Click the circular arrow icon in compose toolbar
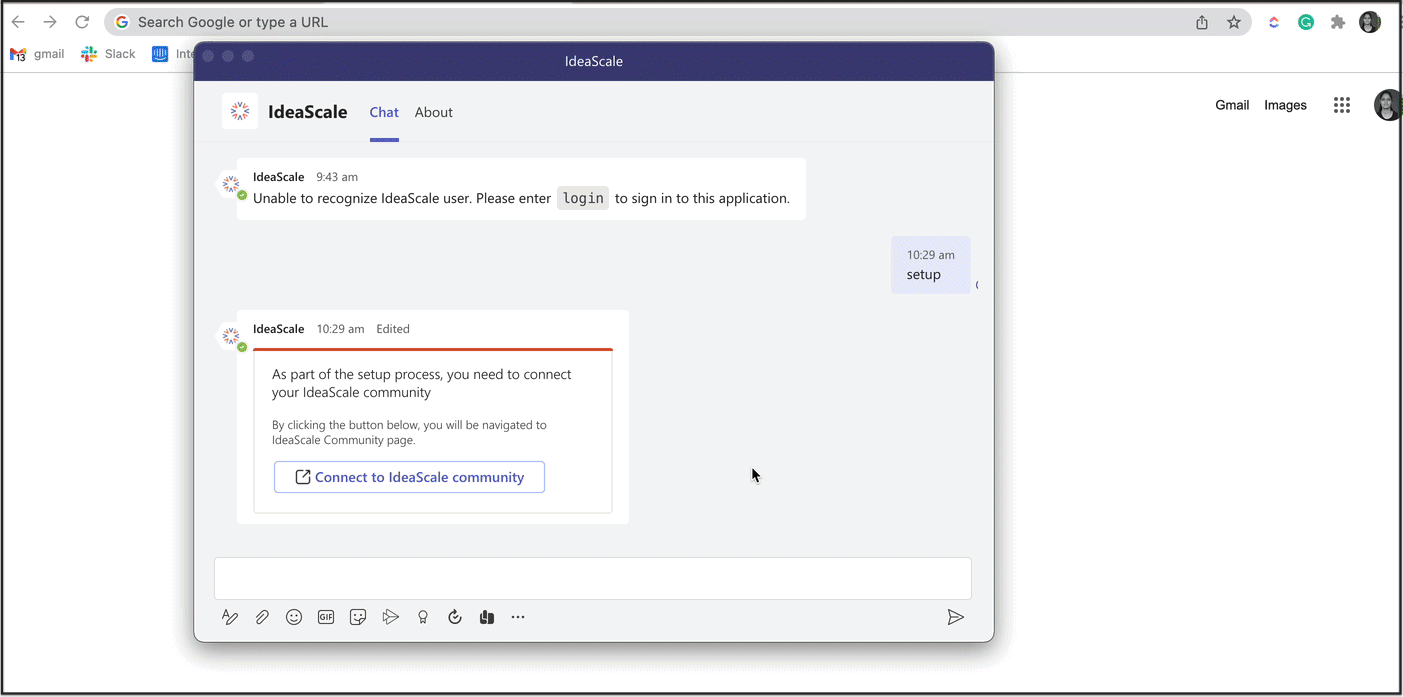The height and width of the screenshot is (697, 1403). point(455,617)
